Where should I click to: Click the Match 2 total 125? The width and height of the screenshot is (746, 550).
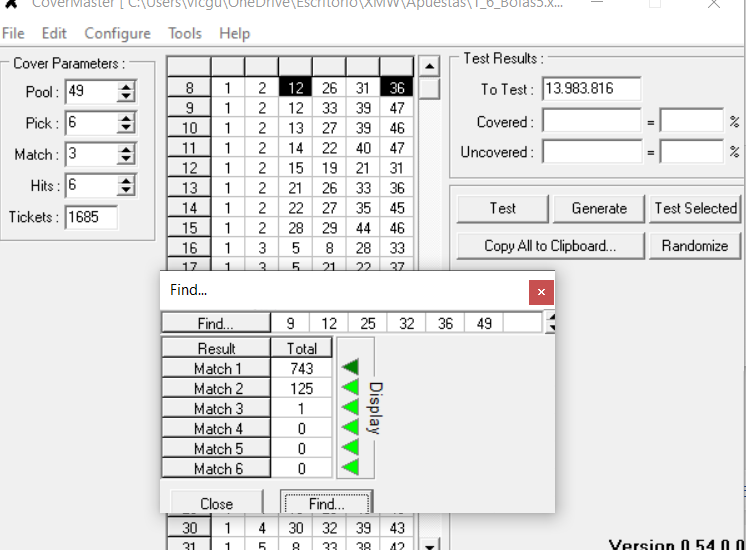point(302,389)
